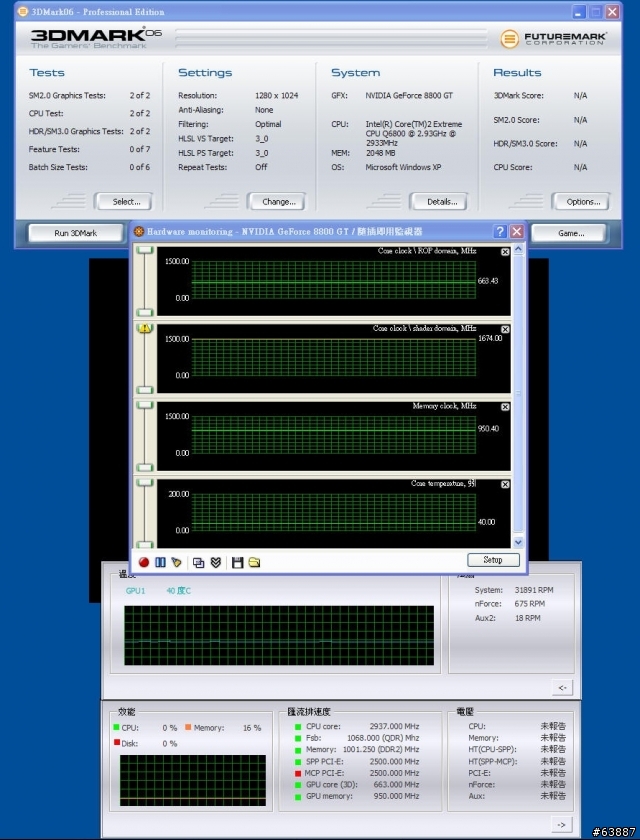Click the Game... button in 3DMark06
Image resolution: width=640 pixels, height=840 pixels.
pos(571,233)
